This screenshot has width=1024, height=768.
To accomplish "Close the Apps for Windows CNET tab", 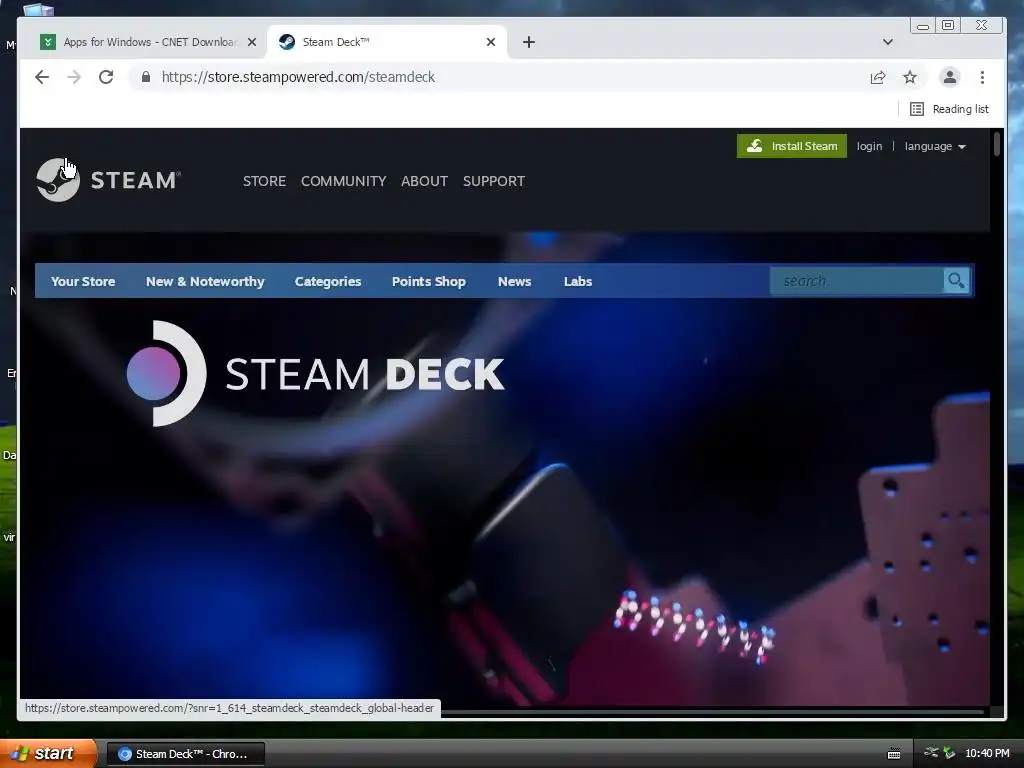I will tap(251, 42).
